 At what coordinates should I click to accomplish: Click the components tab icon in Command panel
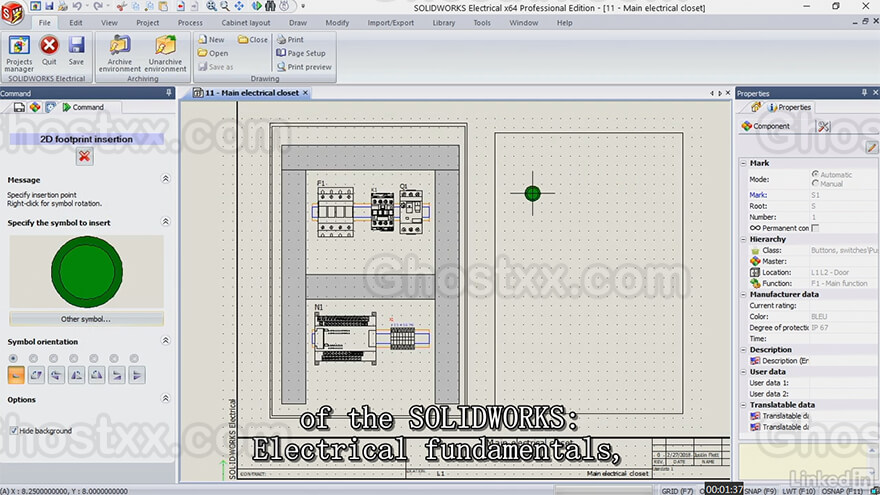click(35, 107)
